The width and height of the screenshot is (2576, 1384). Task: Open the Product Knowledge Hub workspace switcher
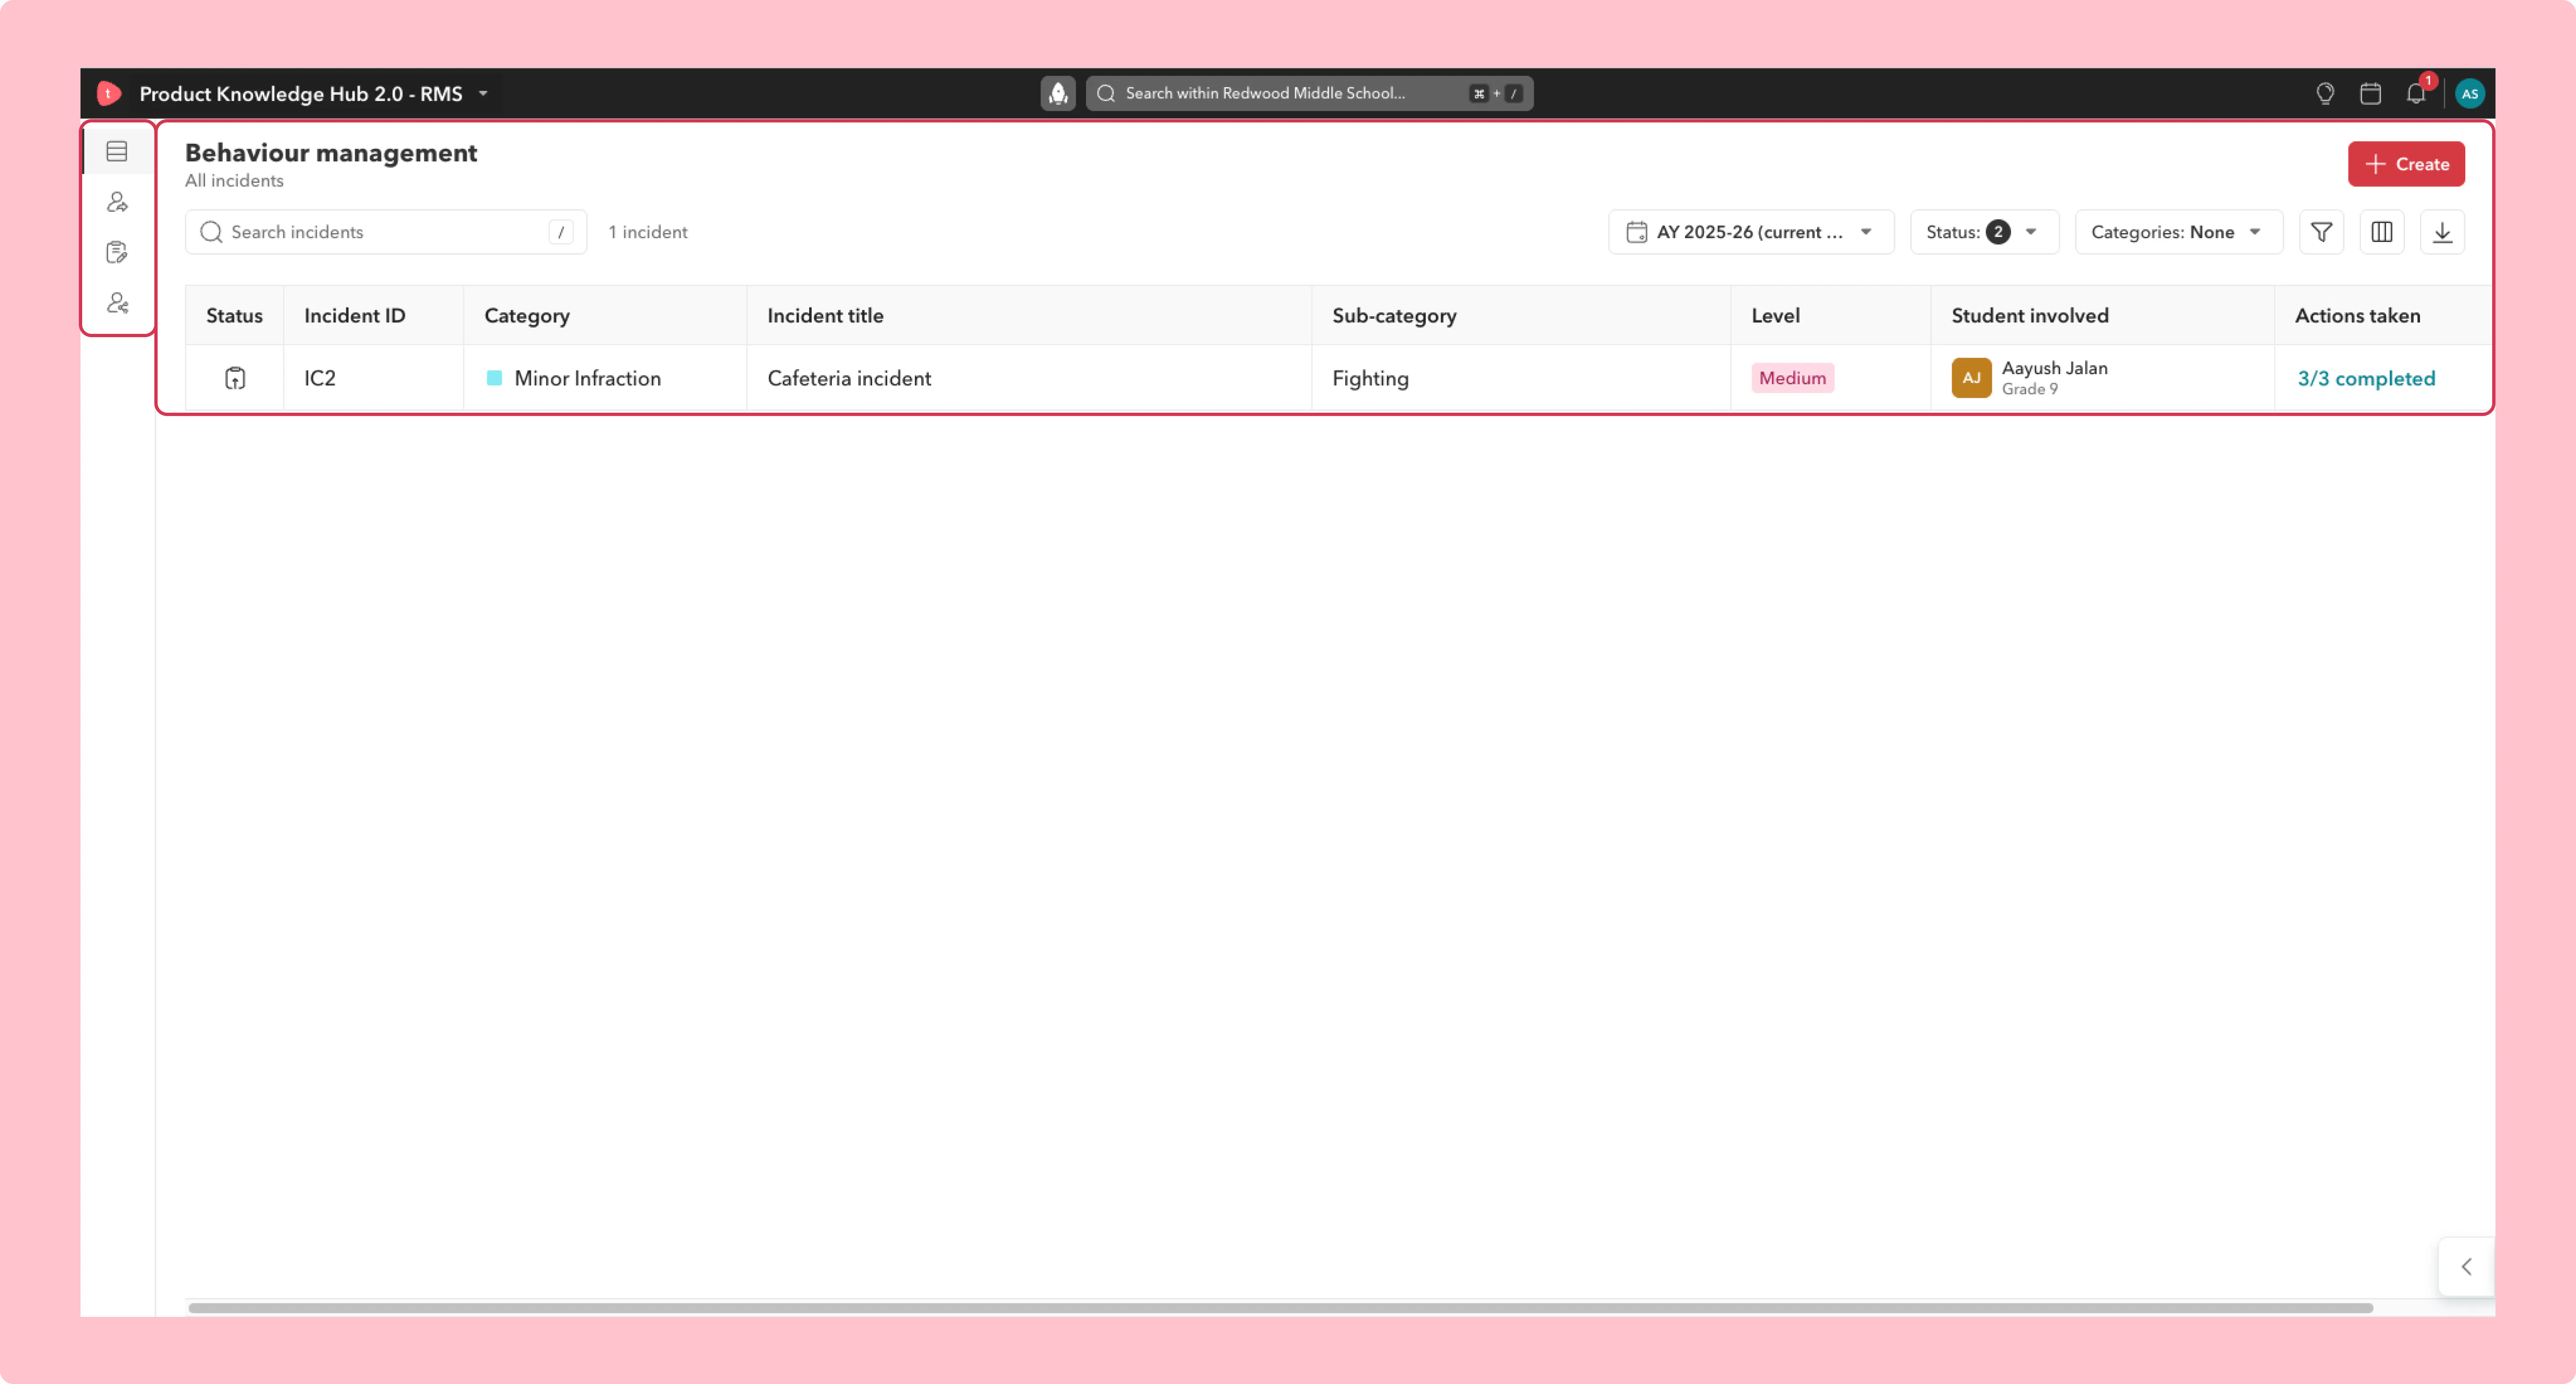[314, 93]
